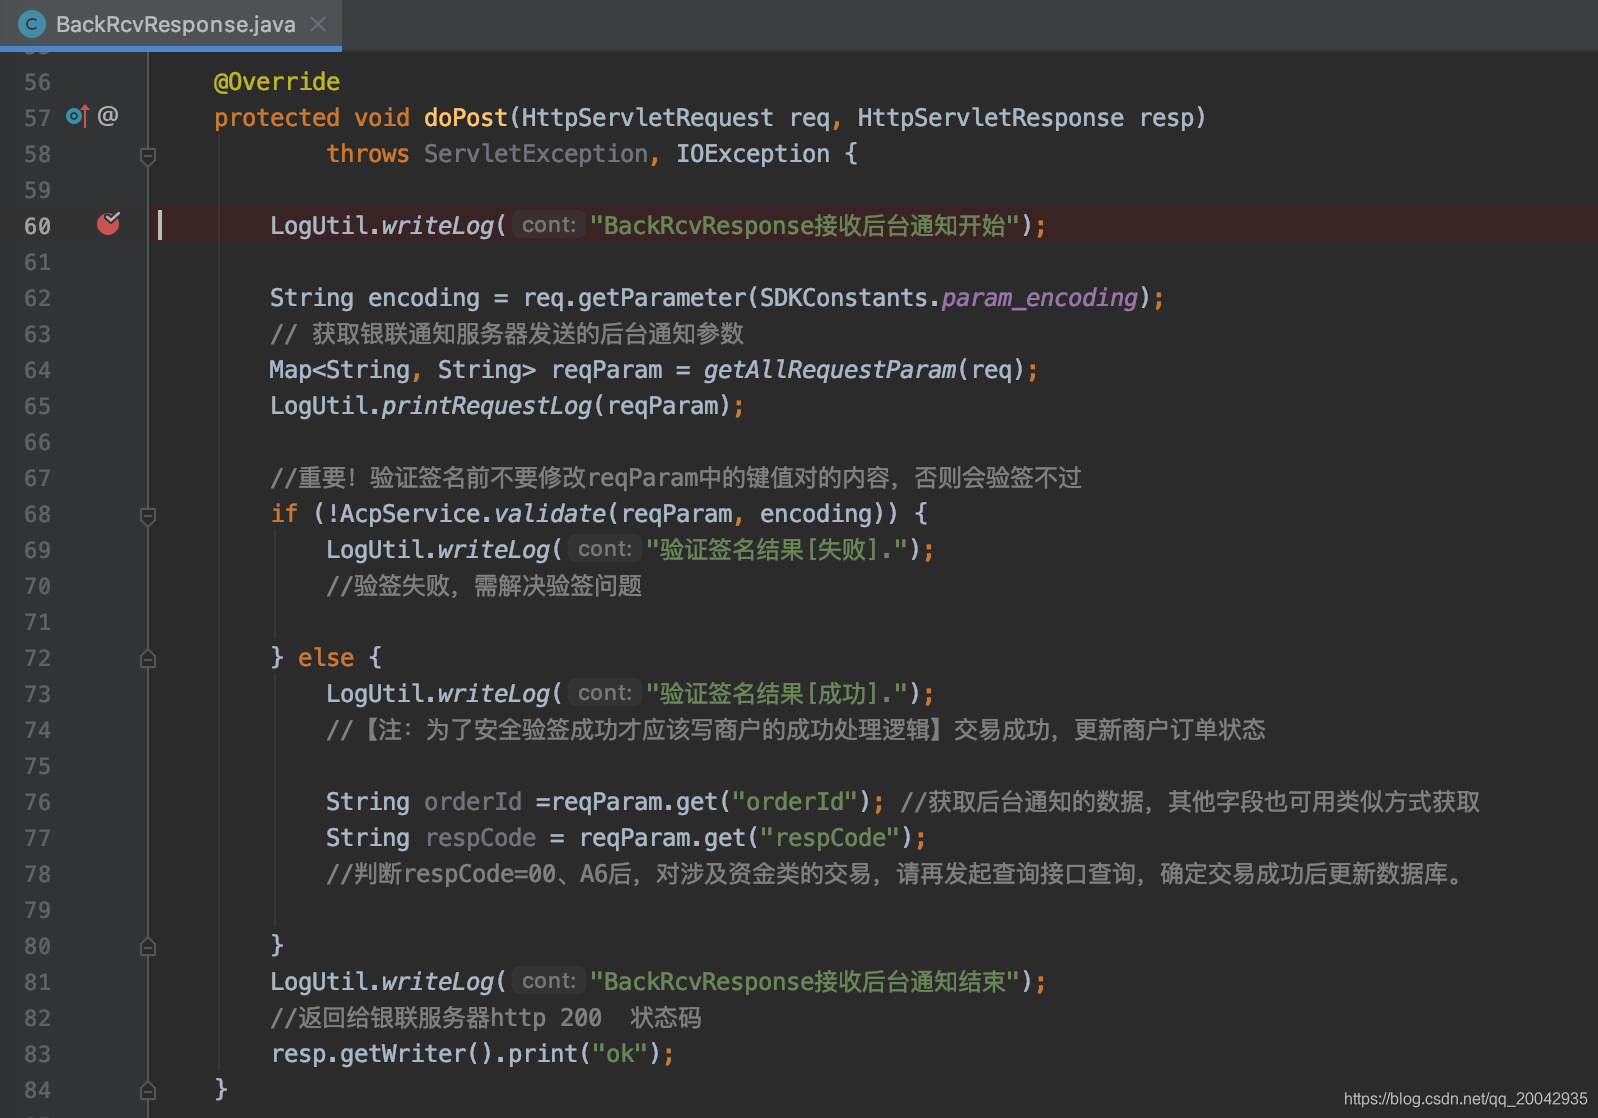The width and height of the screenshot is (1598, 1118).
Task: Click getAllRequestParam method call
Action: pyautogui.click(x=830, y=370)
